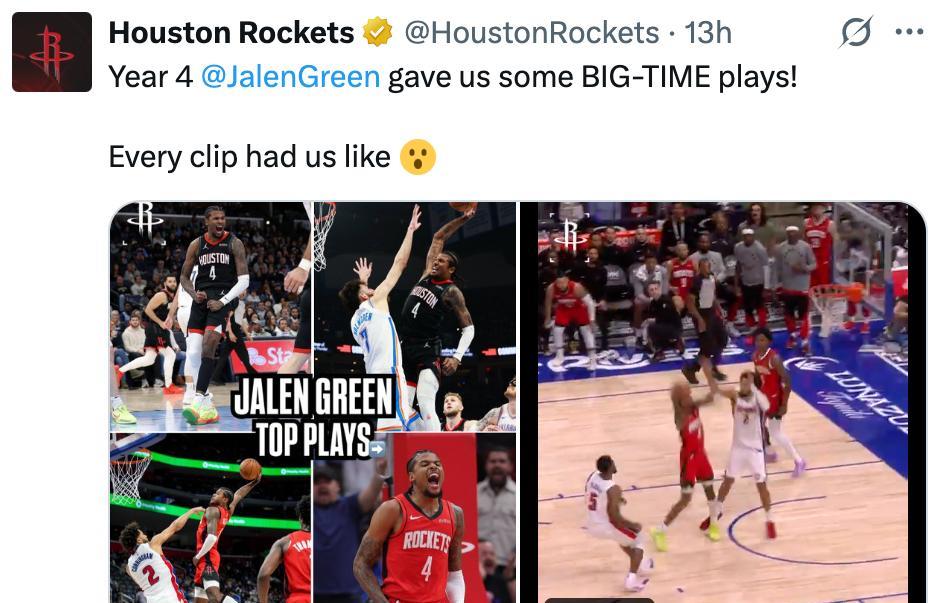This screenshot has height=603, width=940.
Task: Click the gold verified checkmark badge
Action: pos(377,32)
